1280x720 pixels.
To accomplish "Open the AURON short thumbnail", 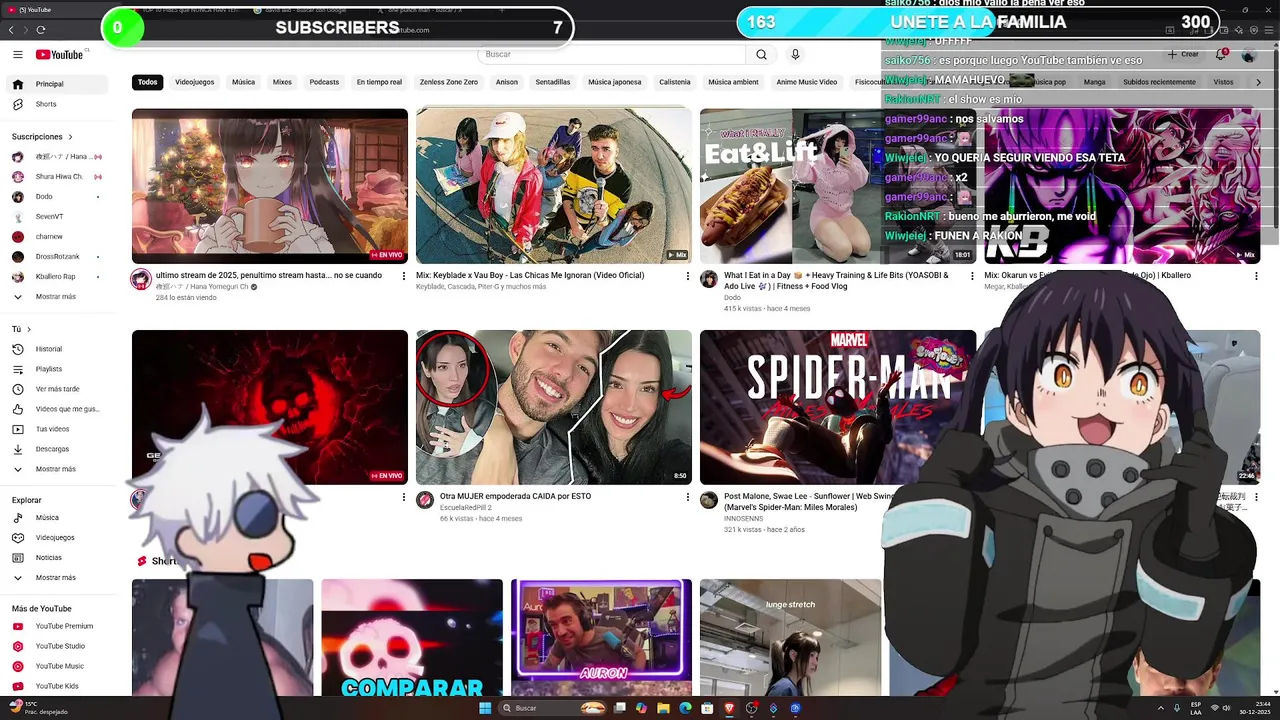I will coord(601,637).
